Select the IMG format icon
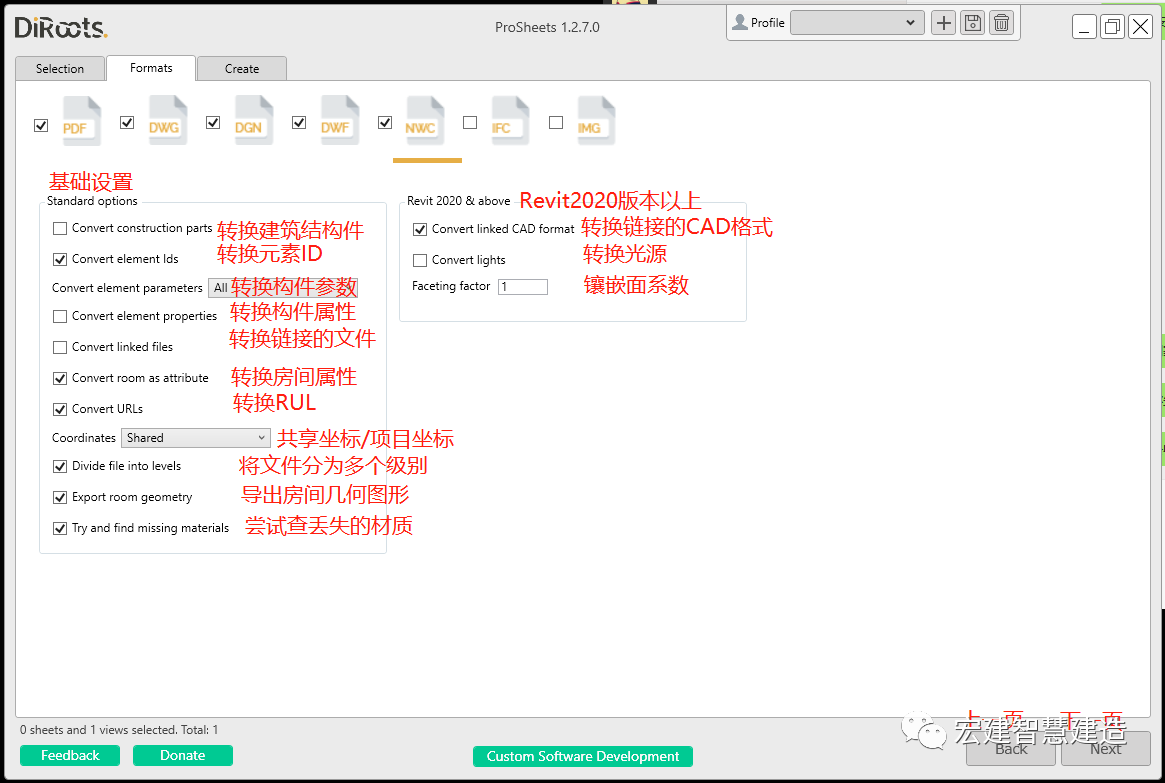The width and height of the screenshot is (1165, 783). [x=596, y=120]
